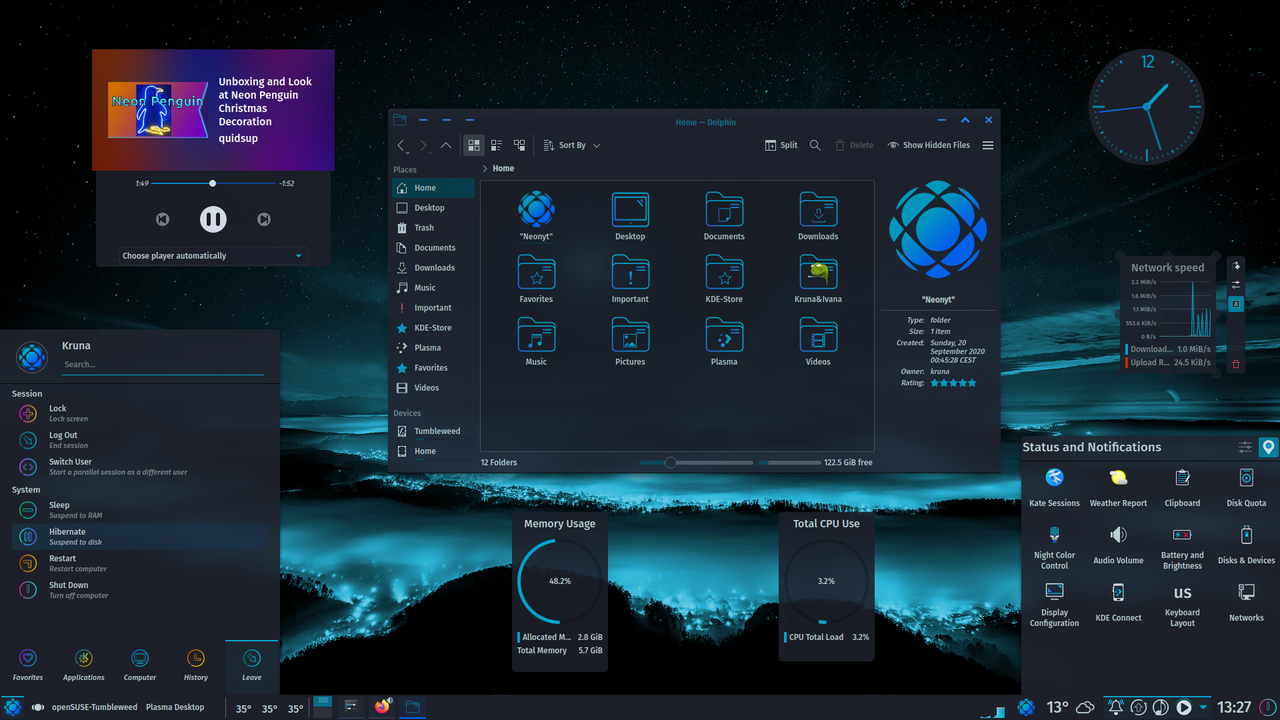Select the compact view mode in Dolphin
1280x720 pixels.
(x=496, y=145)
